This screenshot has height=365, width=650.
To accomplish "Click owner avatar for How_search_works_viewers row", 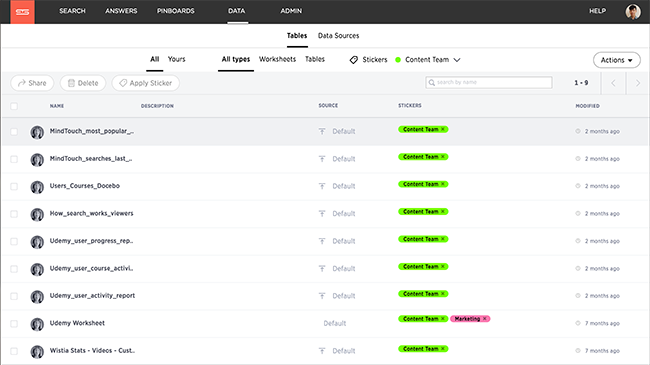I will (37, 214).
